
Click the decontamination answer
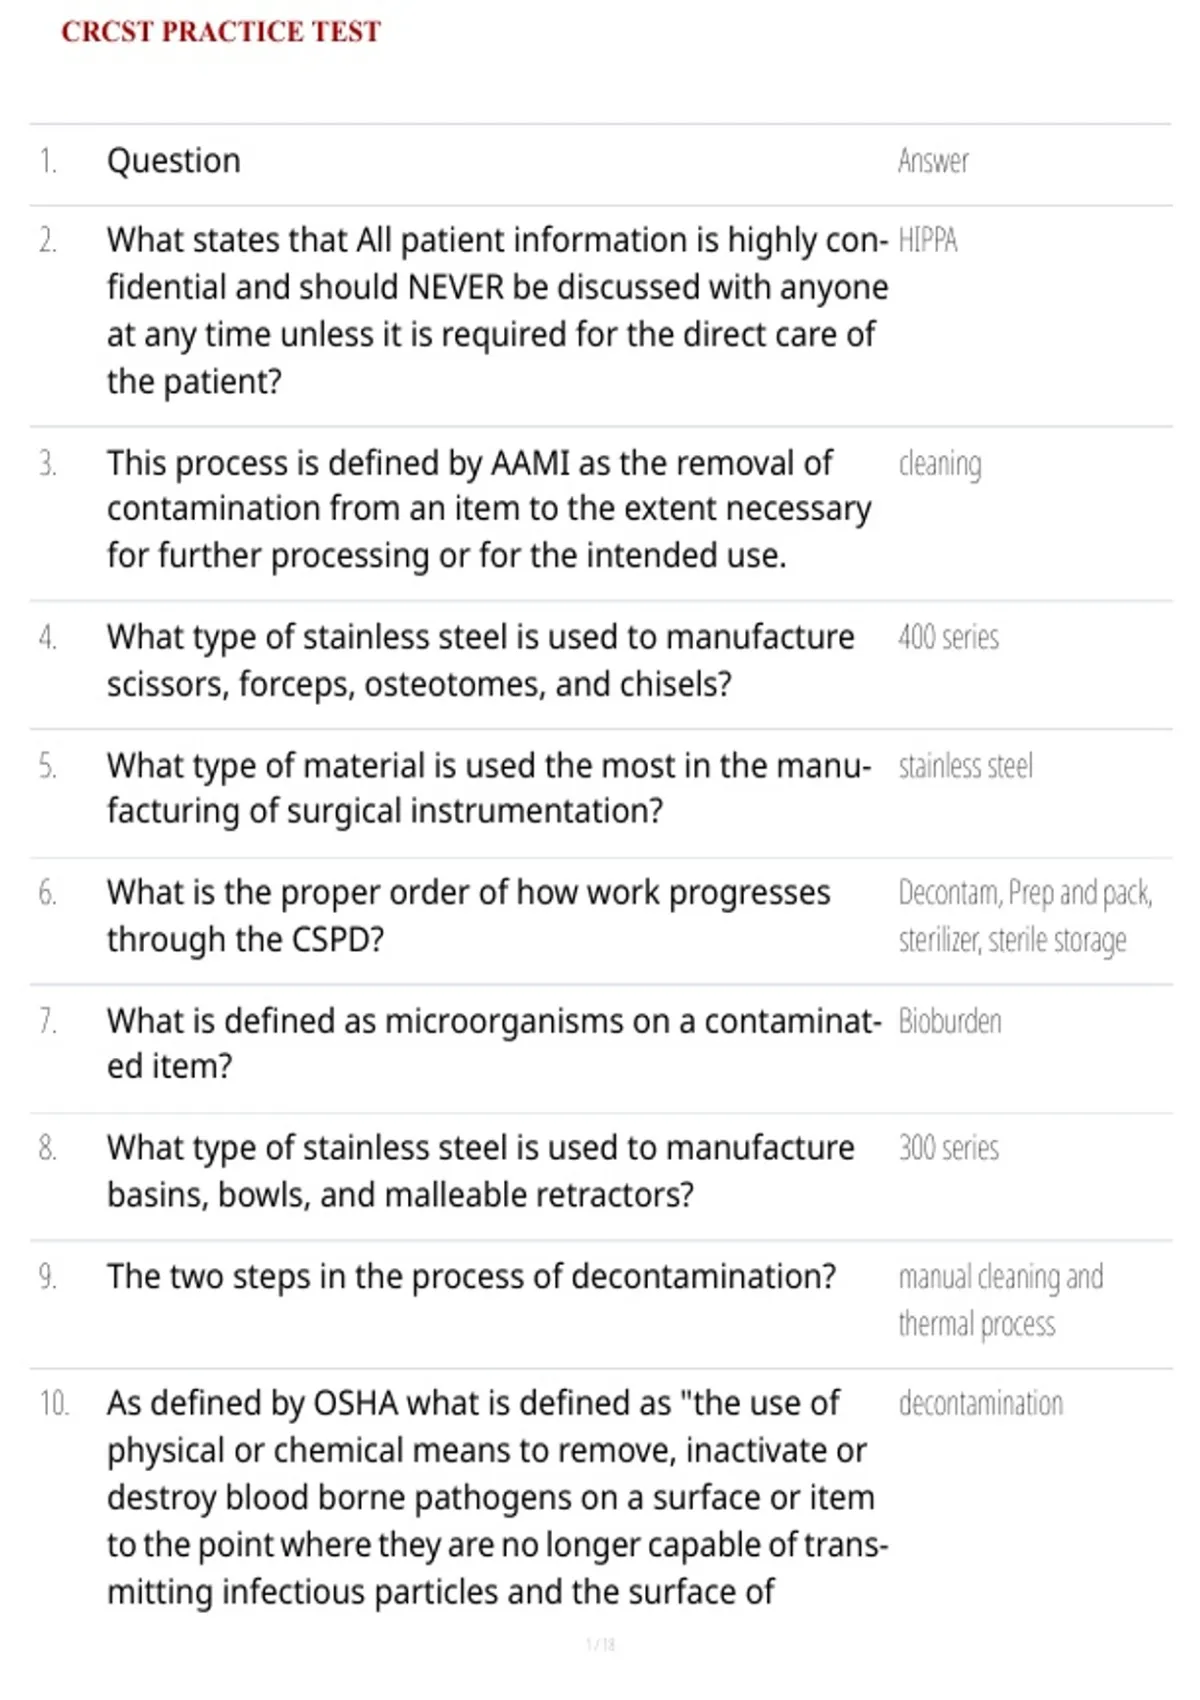[981, 1404]
